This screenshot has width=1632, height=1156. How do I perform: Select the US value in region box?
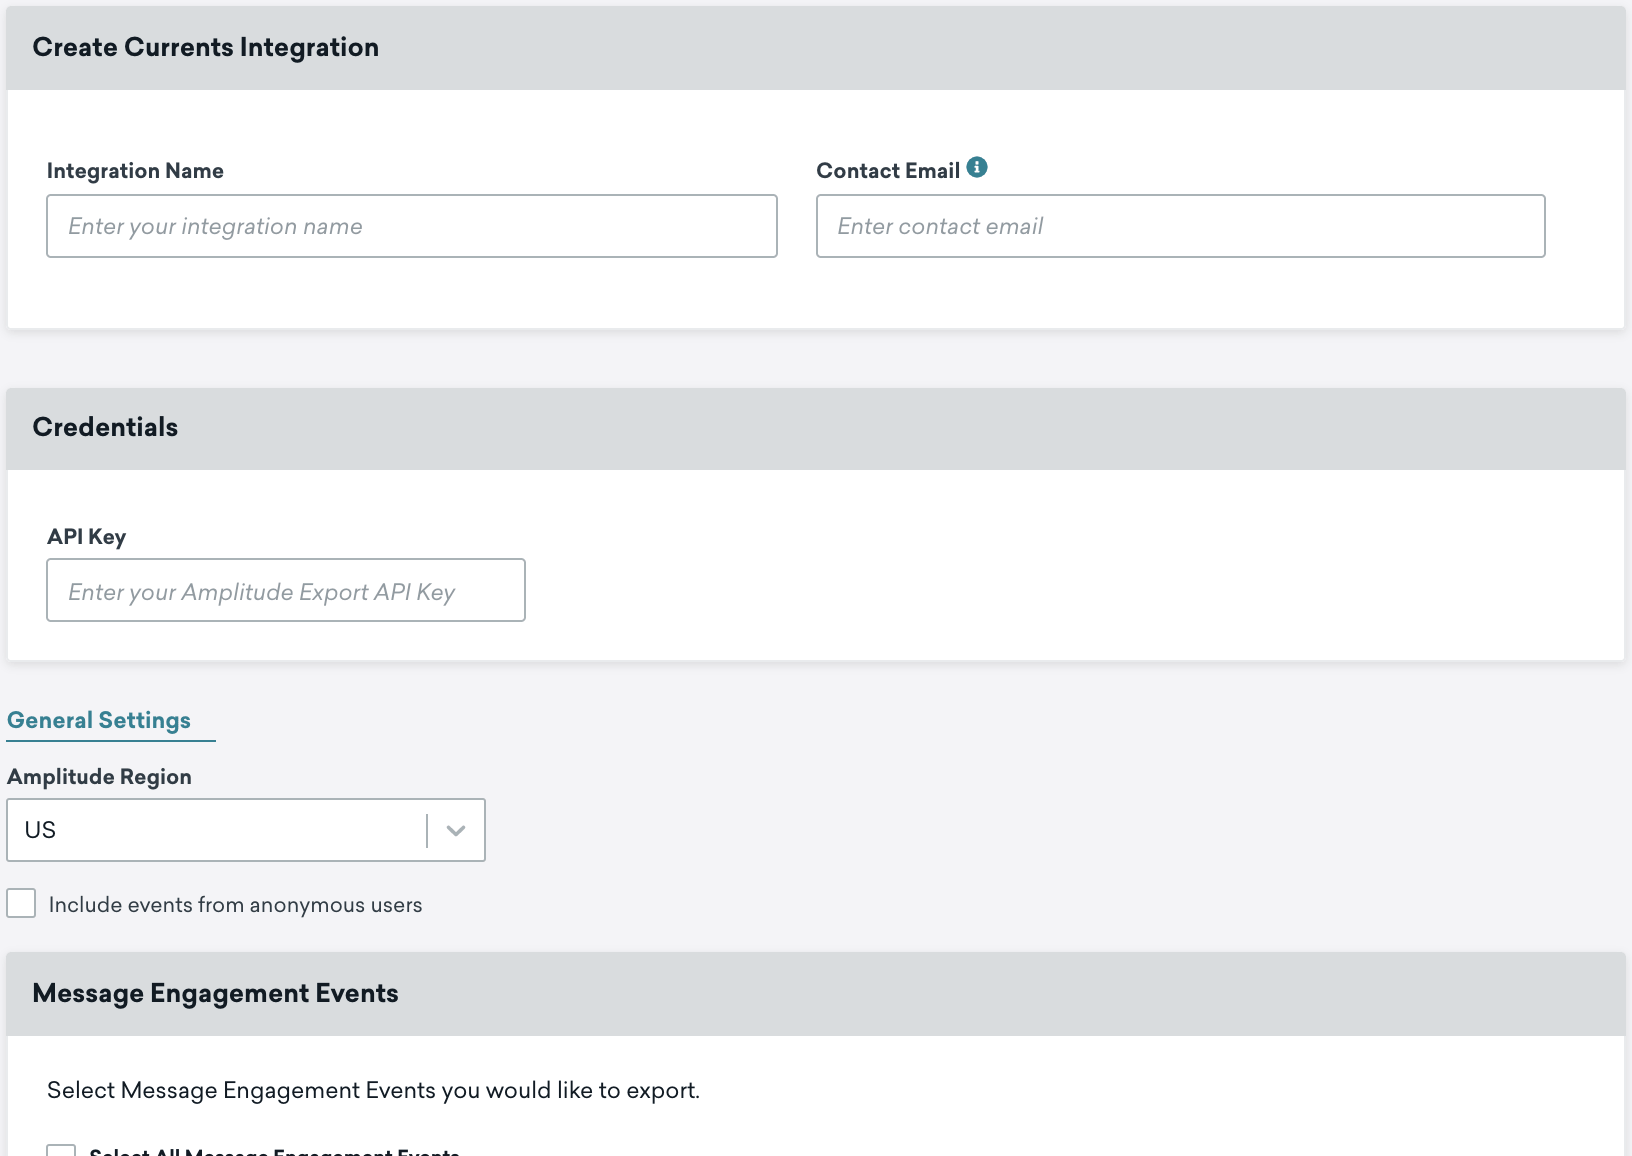(x=41, y=830)
